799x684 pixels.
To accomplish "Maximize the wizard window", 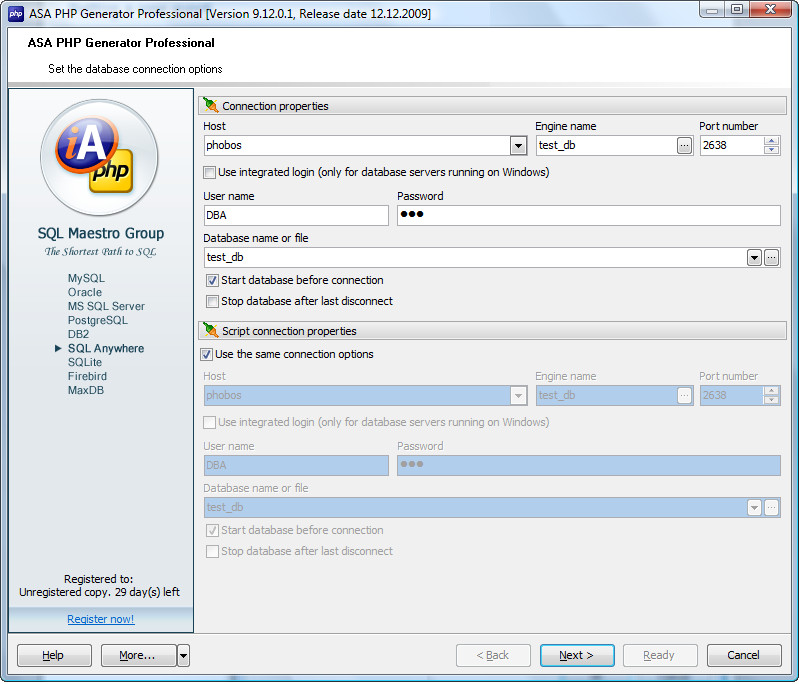I will coord(737,9).
